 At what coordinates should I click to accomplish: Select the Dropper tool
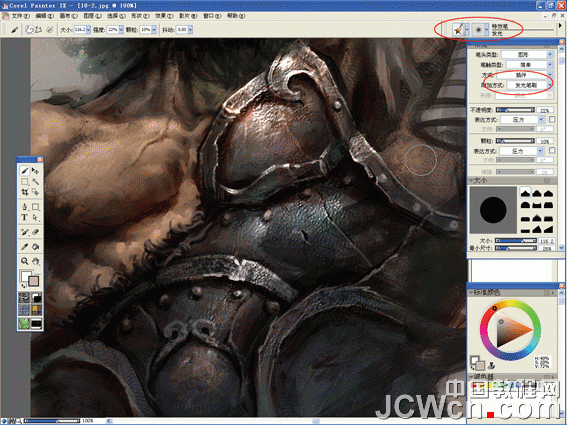[24, 247]
